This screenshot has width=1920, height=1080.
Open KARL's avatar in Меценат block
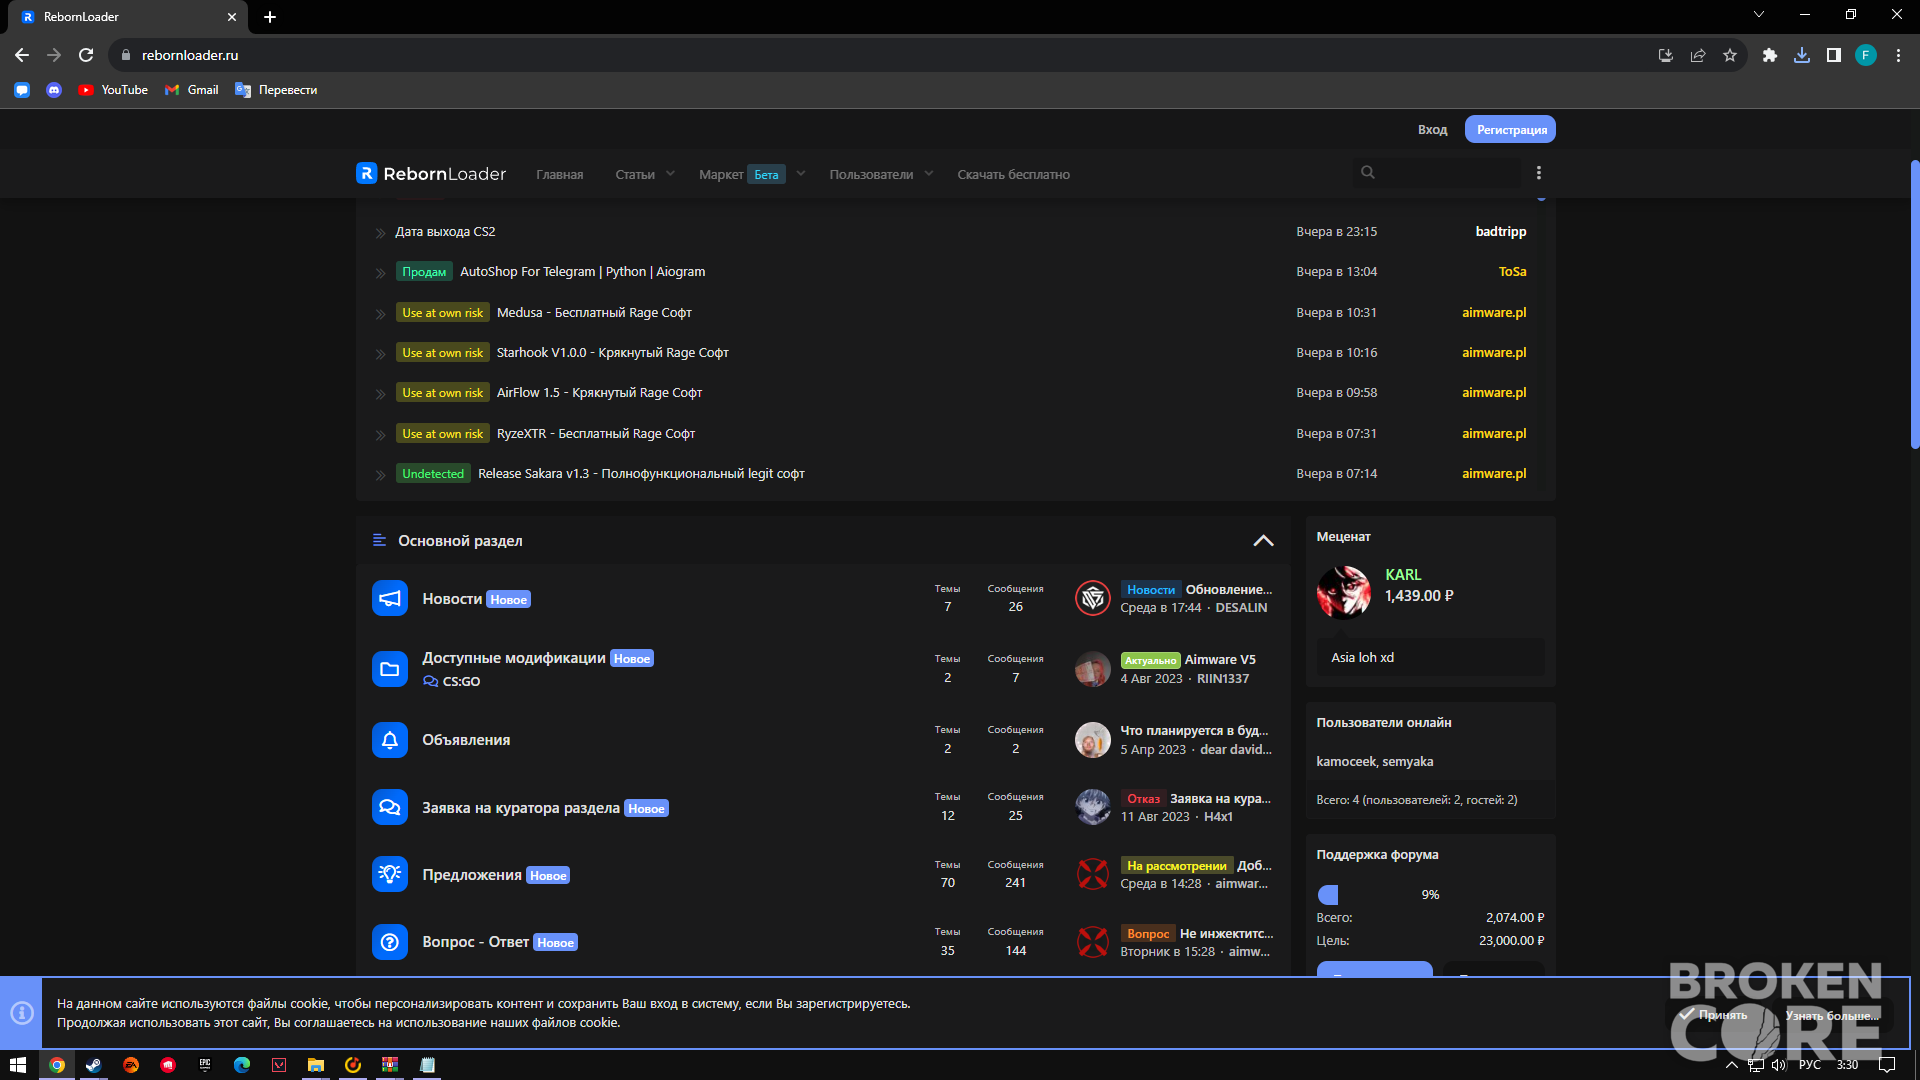click(1343, 592)
